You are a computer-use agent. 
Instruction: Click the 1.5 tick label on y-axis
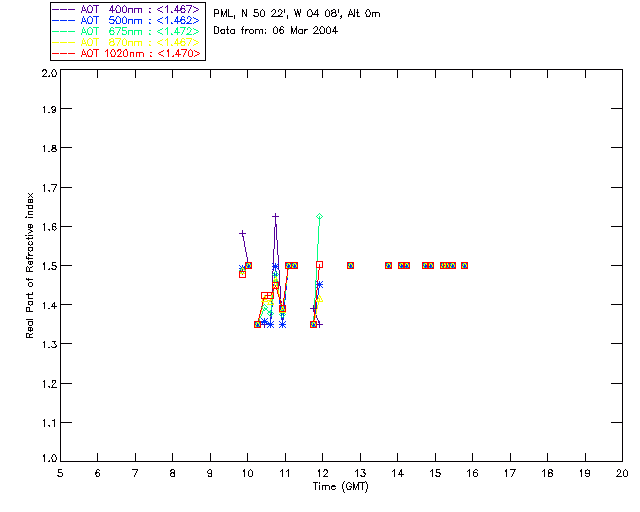(49, 266)
